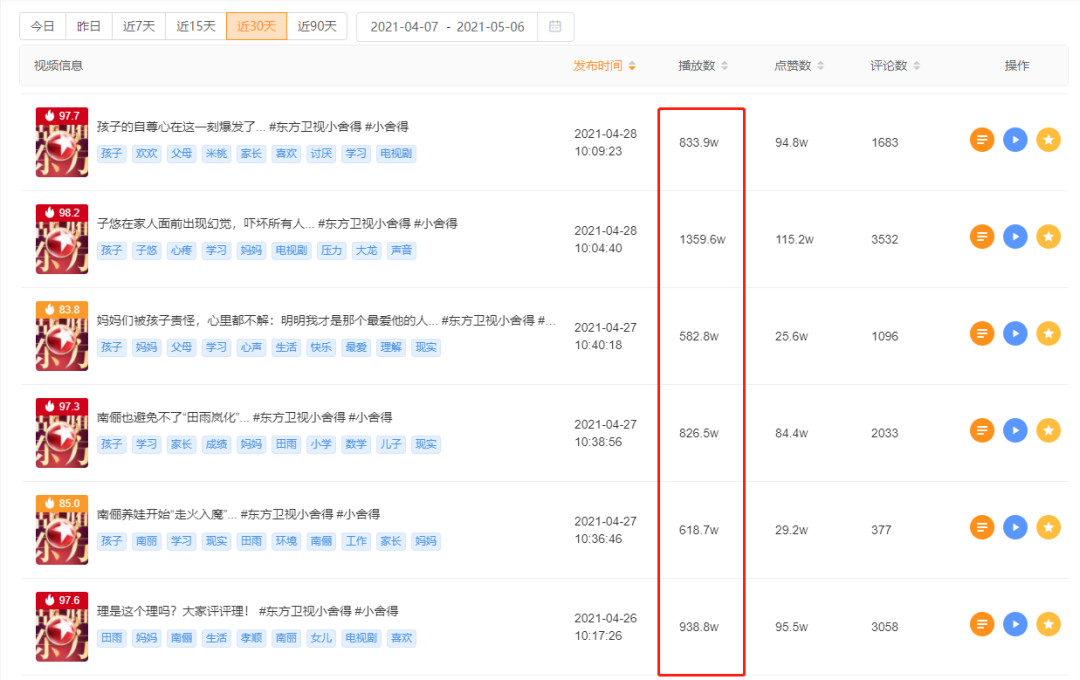Click the 115.2w likes value

pos(794,240)
